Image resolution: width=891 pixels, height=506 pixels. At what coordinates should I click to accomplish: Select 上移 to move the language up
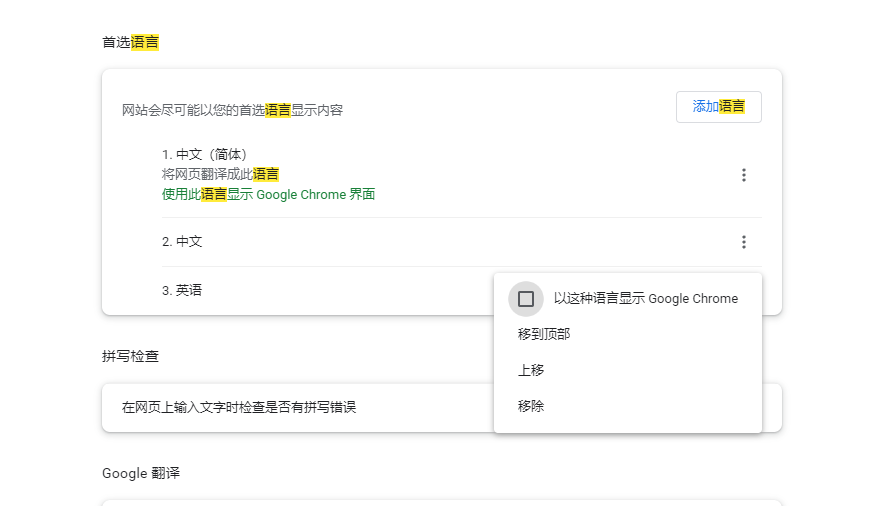point(531,370)
